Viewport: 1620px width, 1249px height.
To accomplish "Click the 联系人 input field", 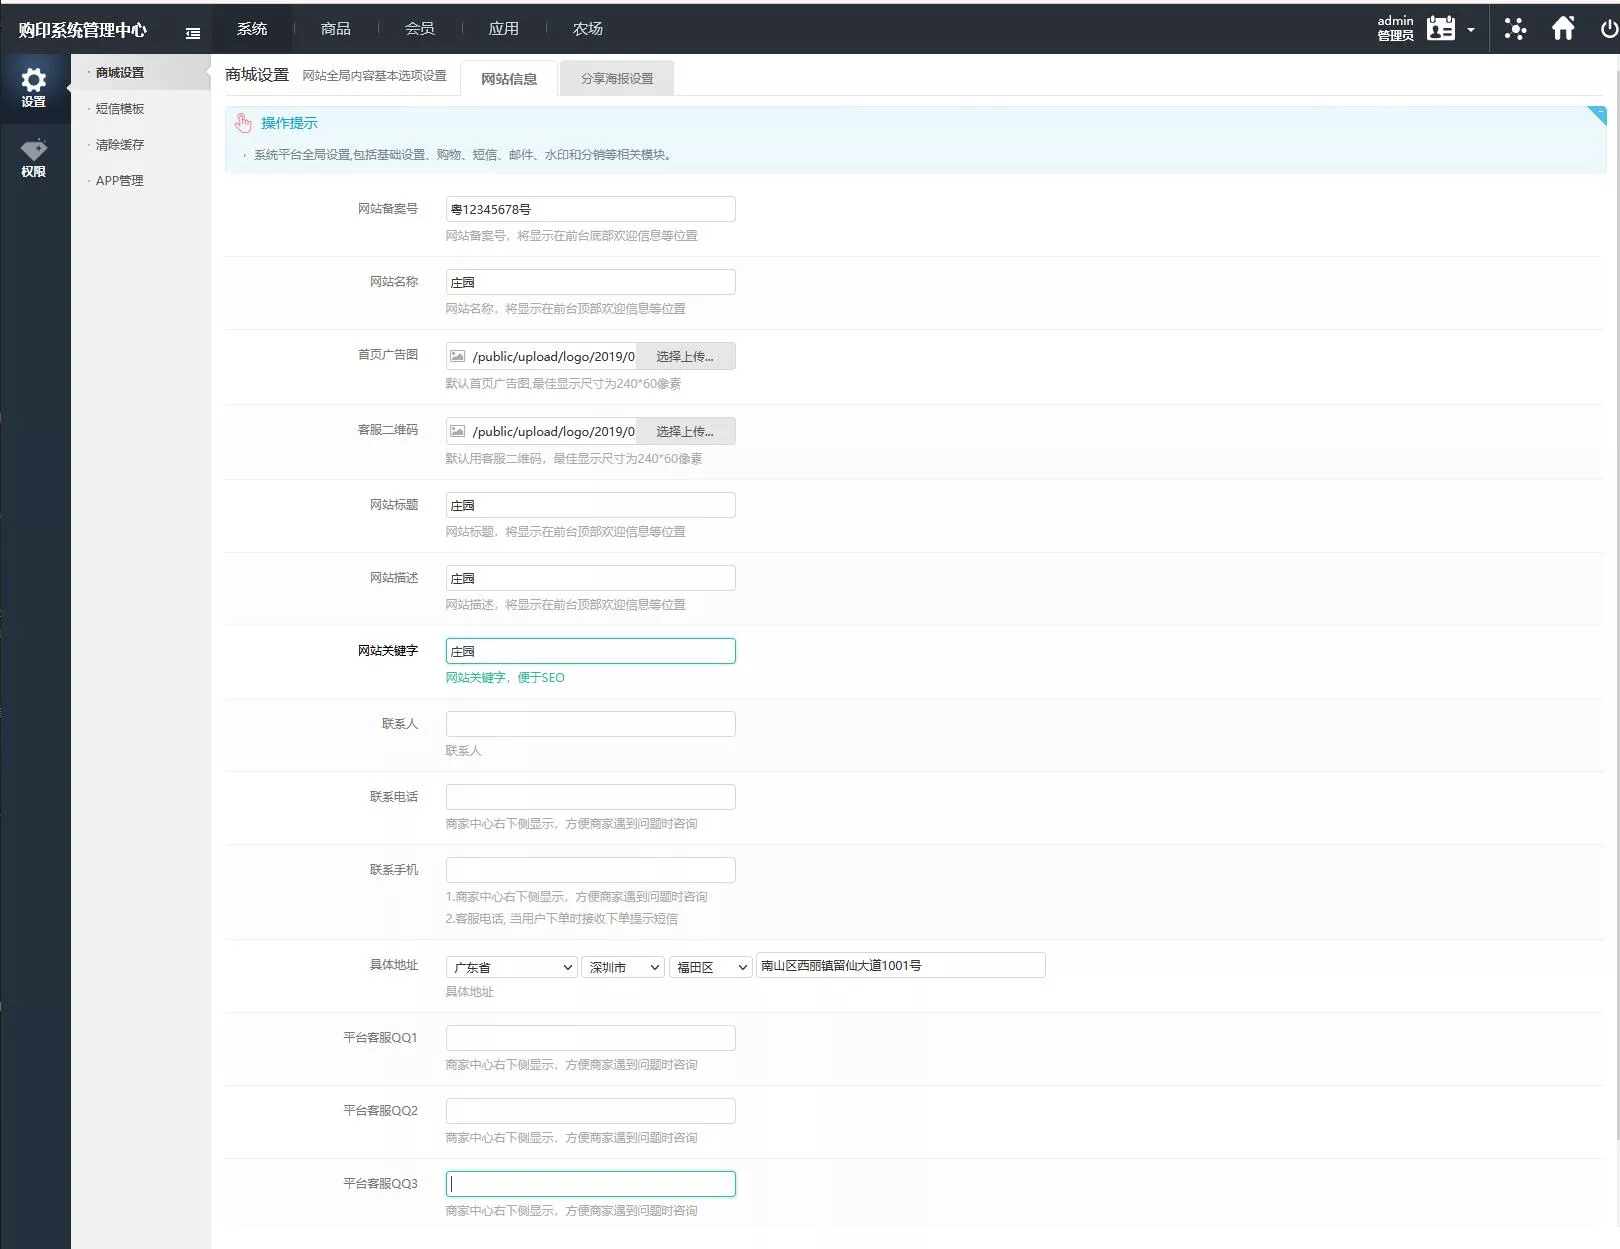I will [590, 724].
